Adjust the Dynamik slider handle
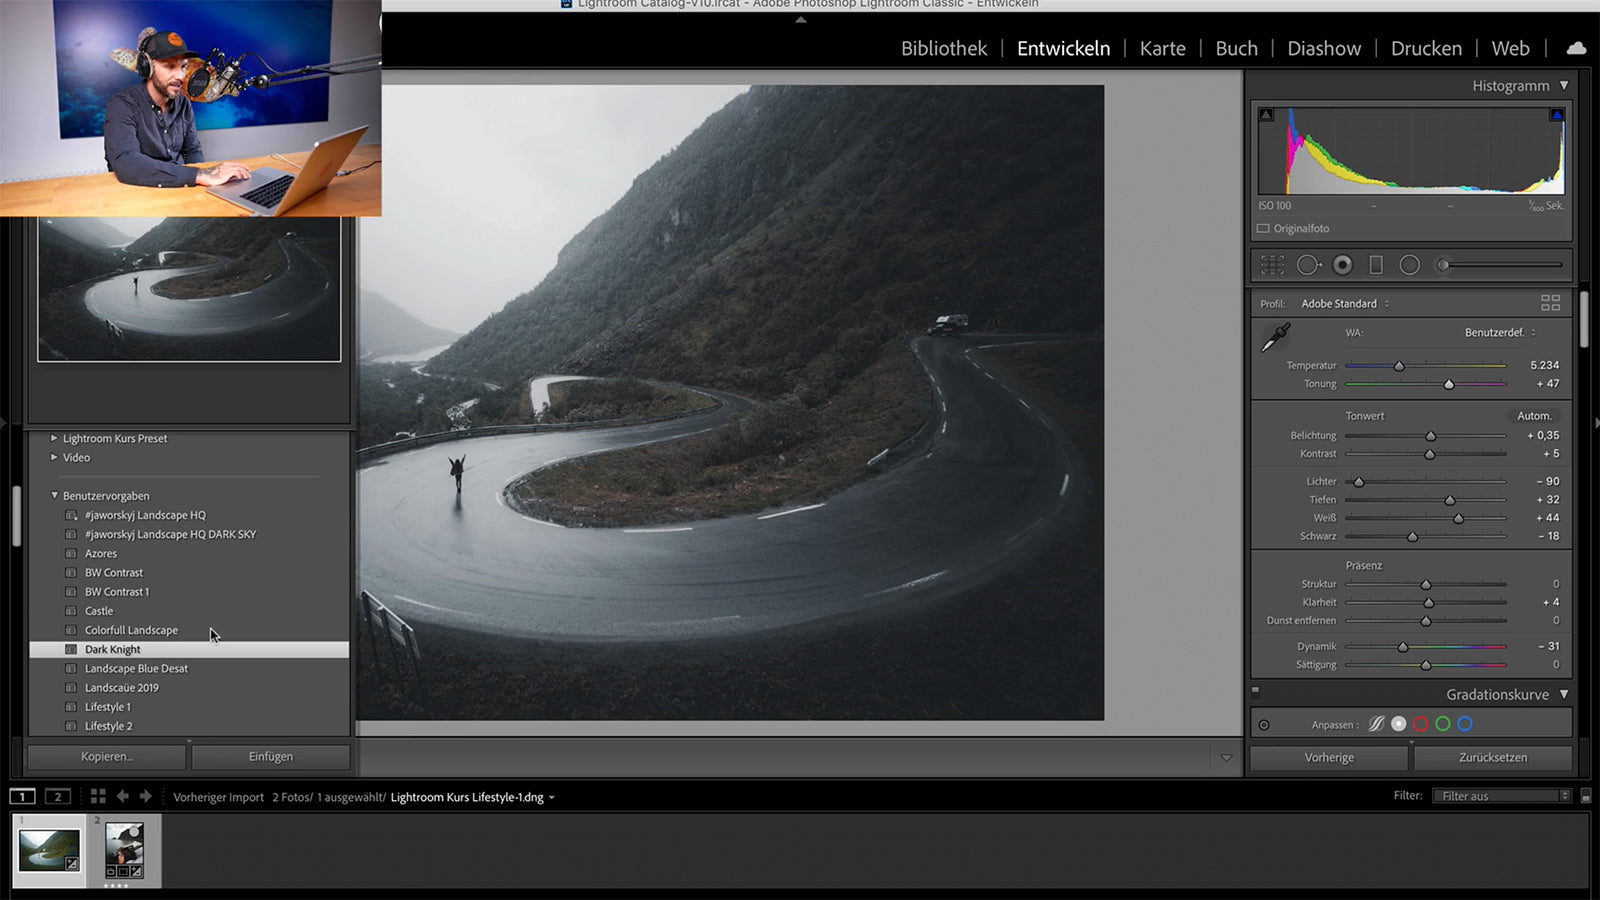Screen dimensions: 1600x900 [x=1403, y=647]
